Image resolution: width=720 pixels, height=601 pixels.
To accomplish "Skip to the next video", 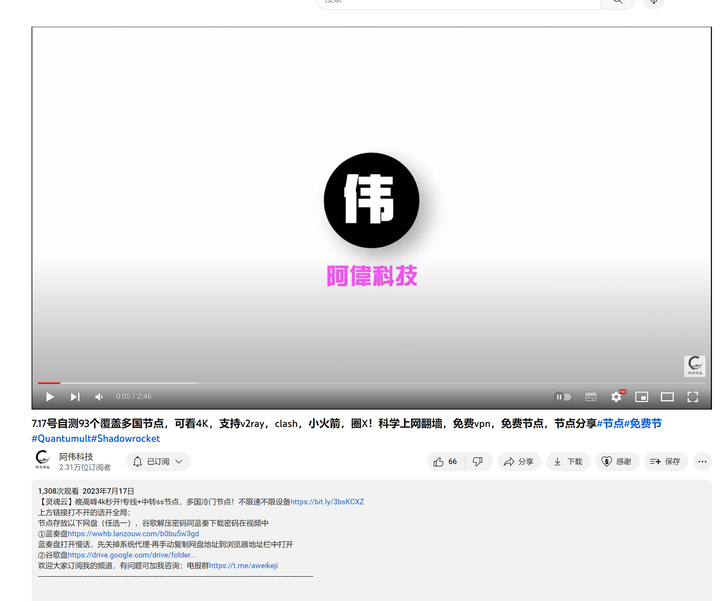I will (x=75, y=397).
